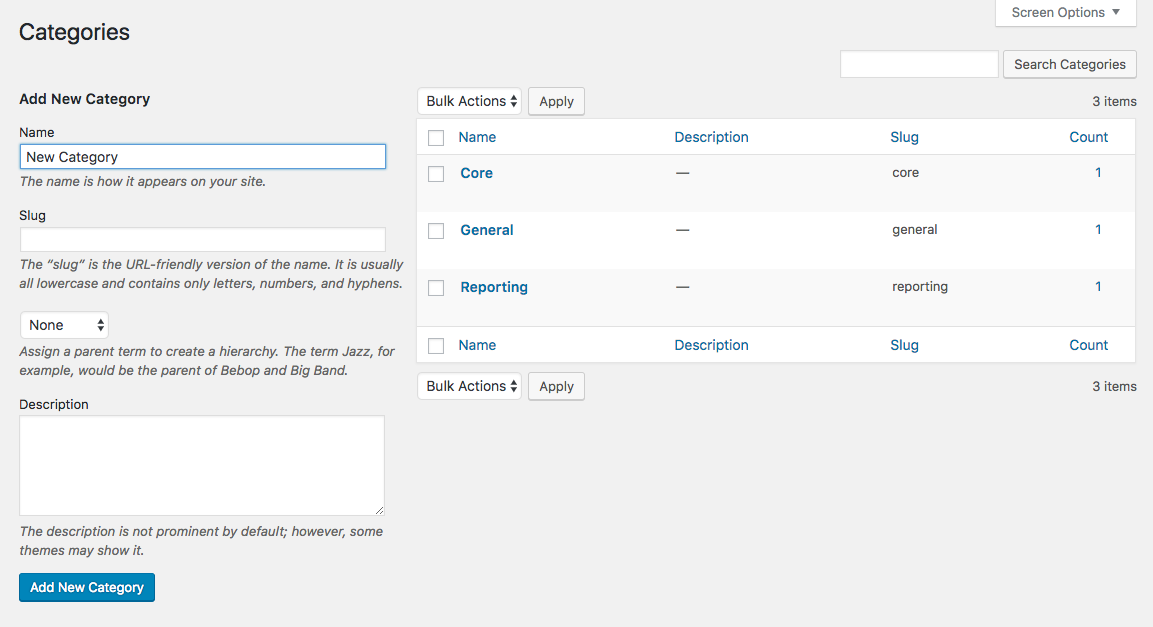This screenshot has height=627, width=1153.
Task: Tick the checkbox for Reporting category
Action: pyautogui.click(x=436, y=288)
